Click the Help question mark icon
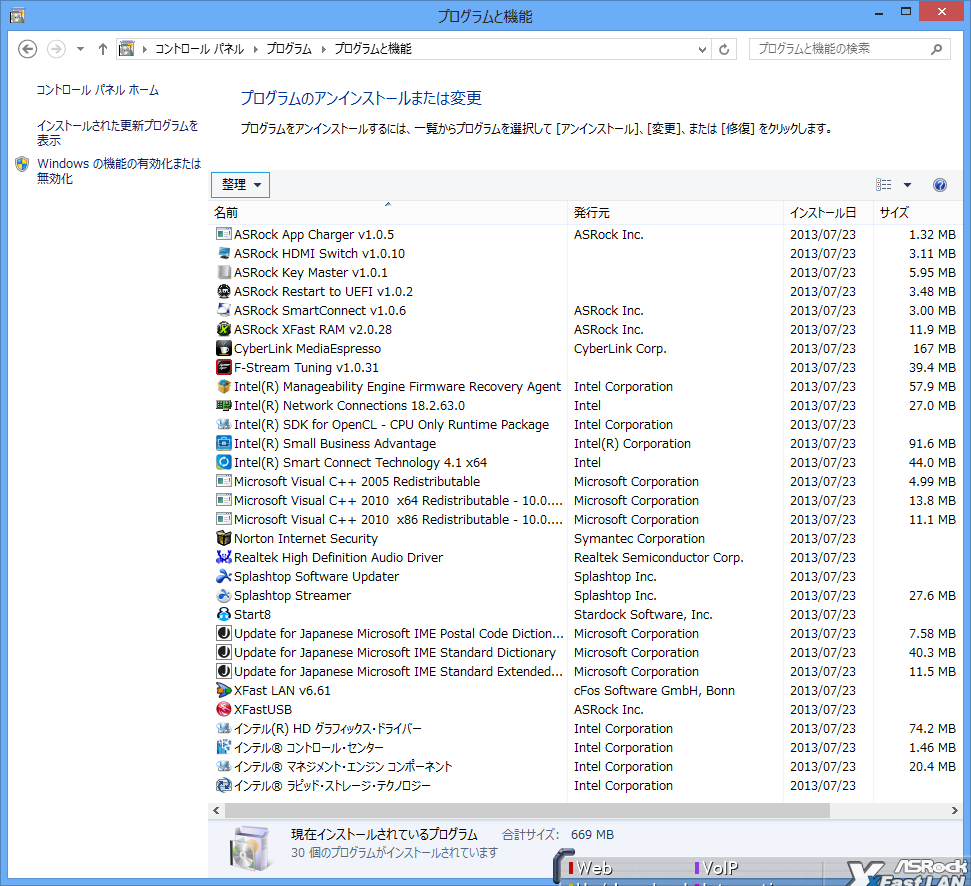Viewport: 971px width, 886px height. 939,185
